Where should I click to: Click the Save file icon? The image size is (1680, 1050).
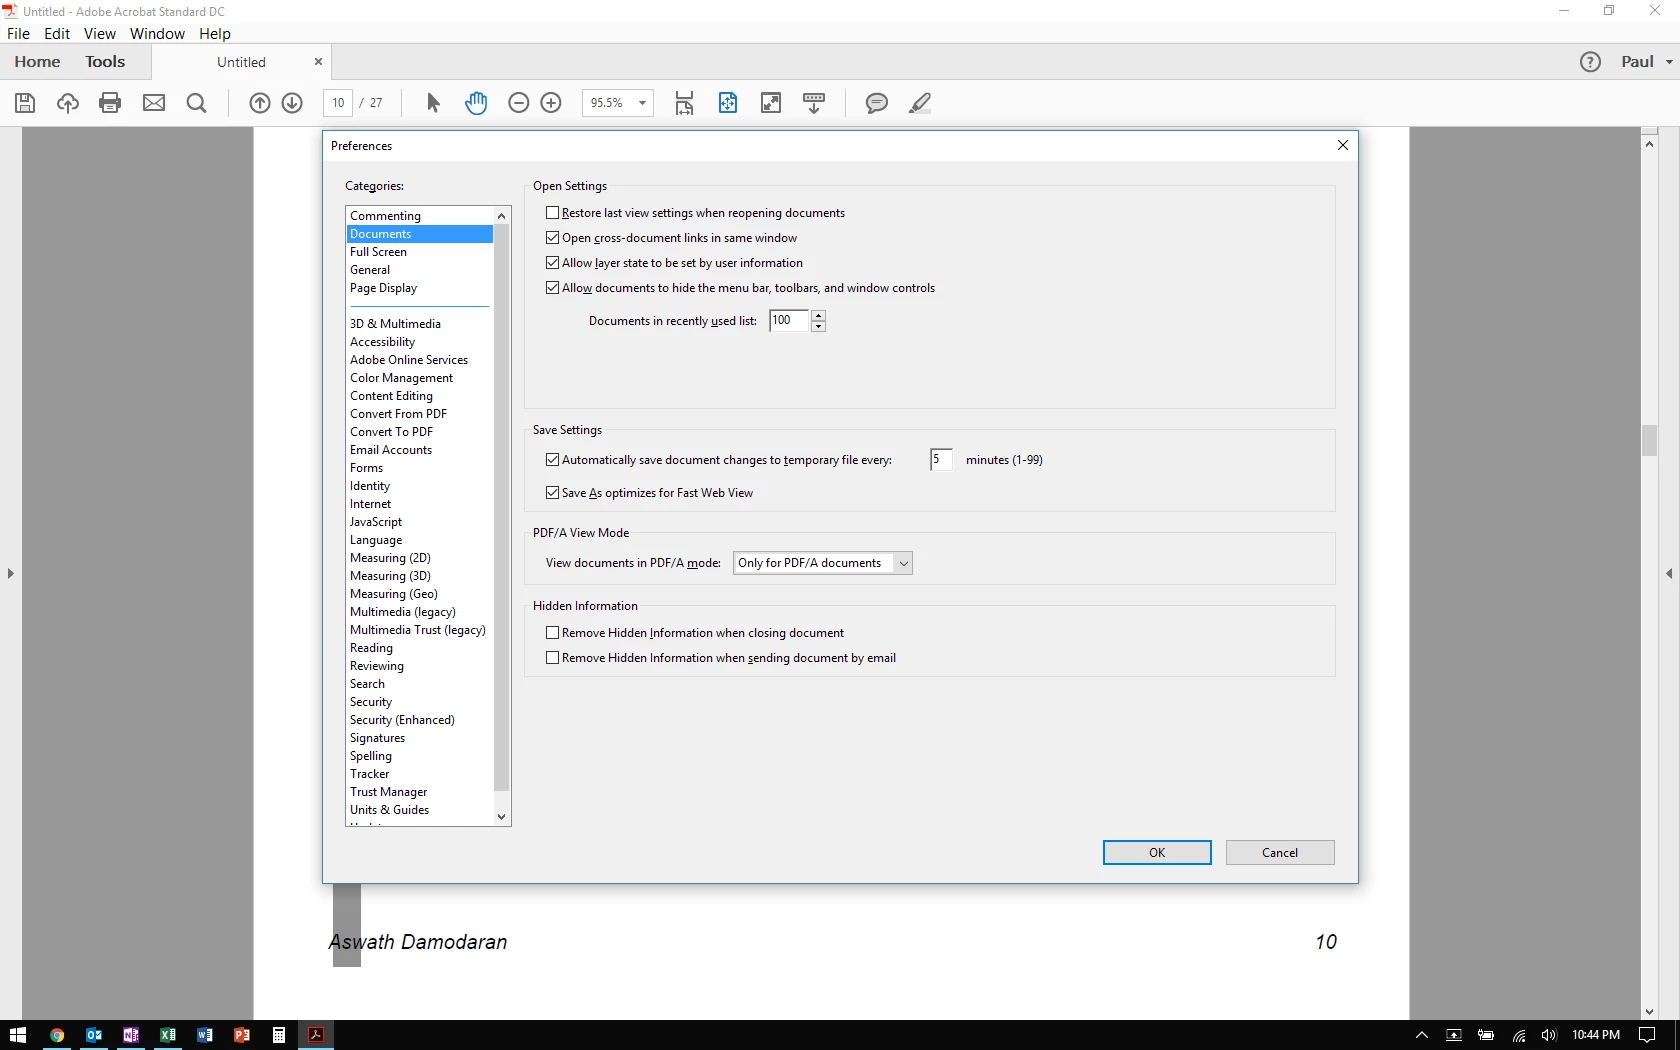point(25,103)
